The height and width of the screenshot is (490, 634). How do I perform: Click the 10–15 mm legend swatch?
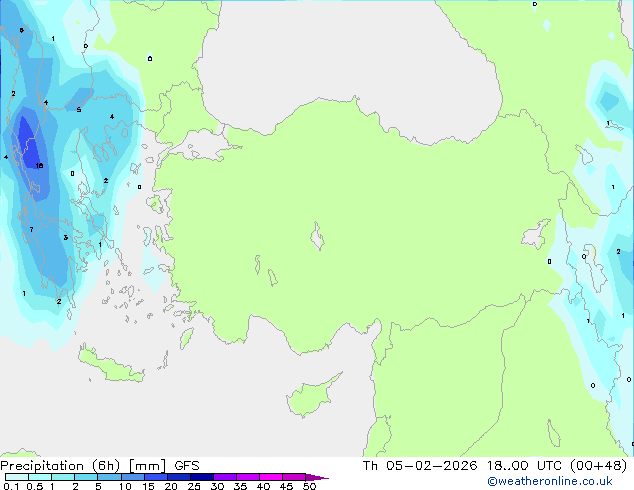(x=133, y=477)
